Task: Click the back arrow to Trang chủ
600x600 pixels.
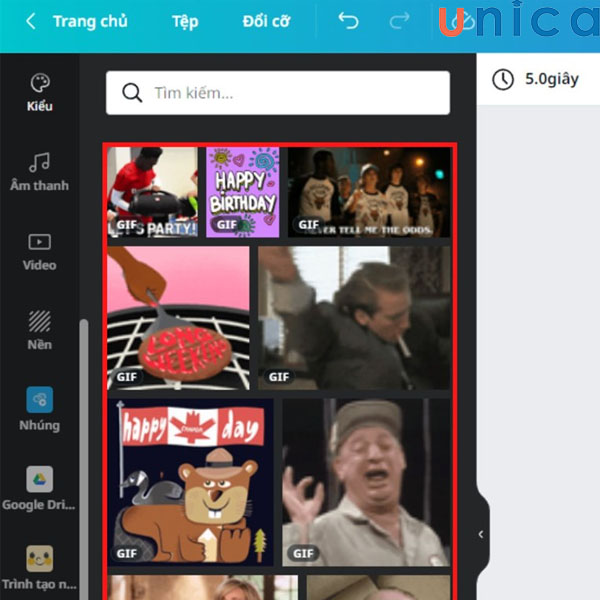Action: 31,21
